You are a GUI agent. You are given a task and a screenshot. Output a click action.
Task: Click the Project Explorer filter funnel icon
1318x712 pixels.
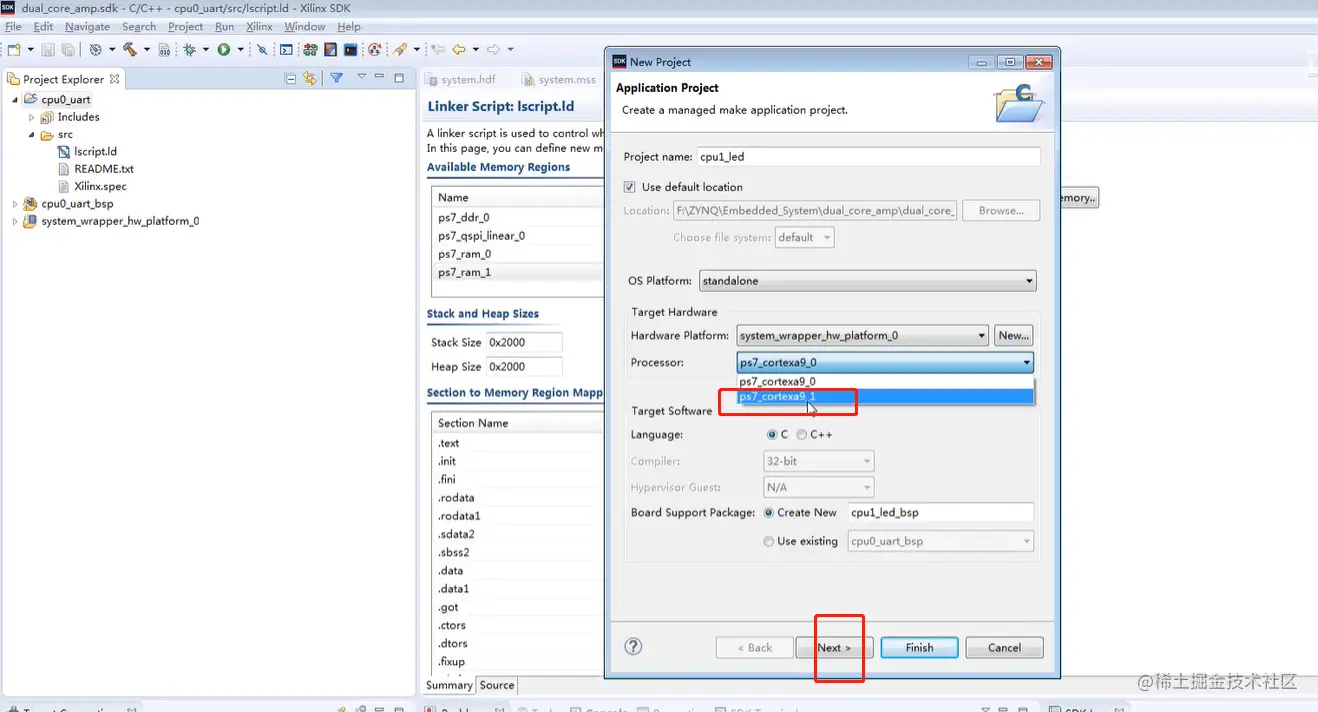tap(337, 78)
